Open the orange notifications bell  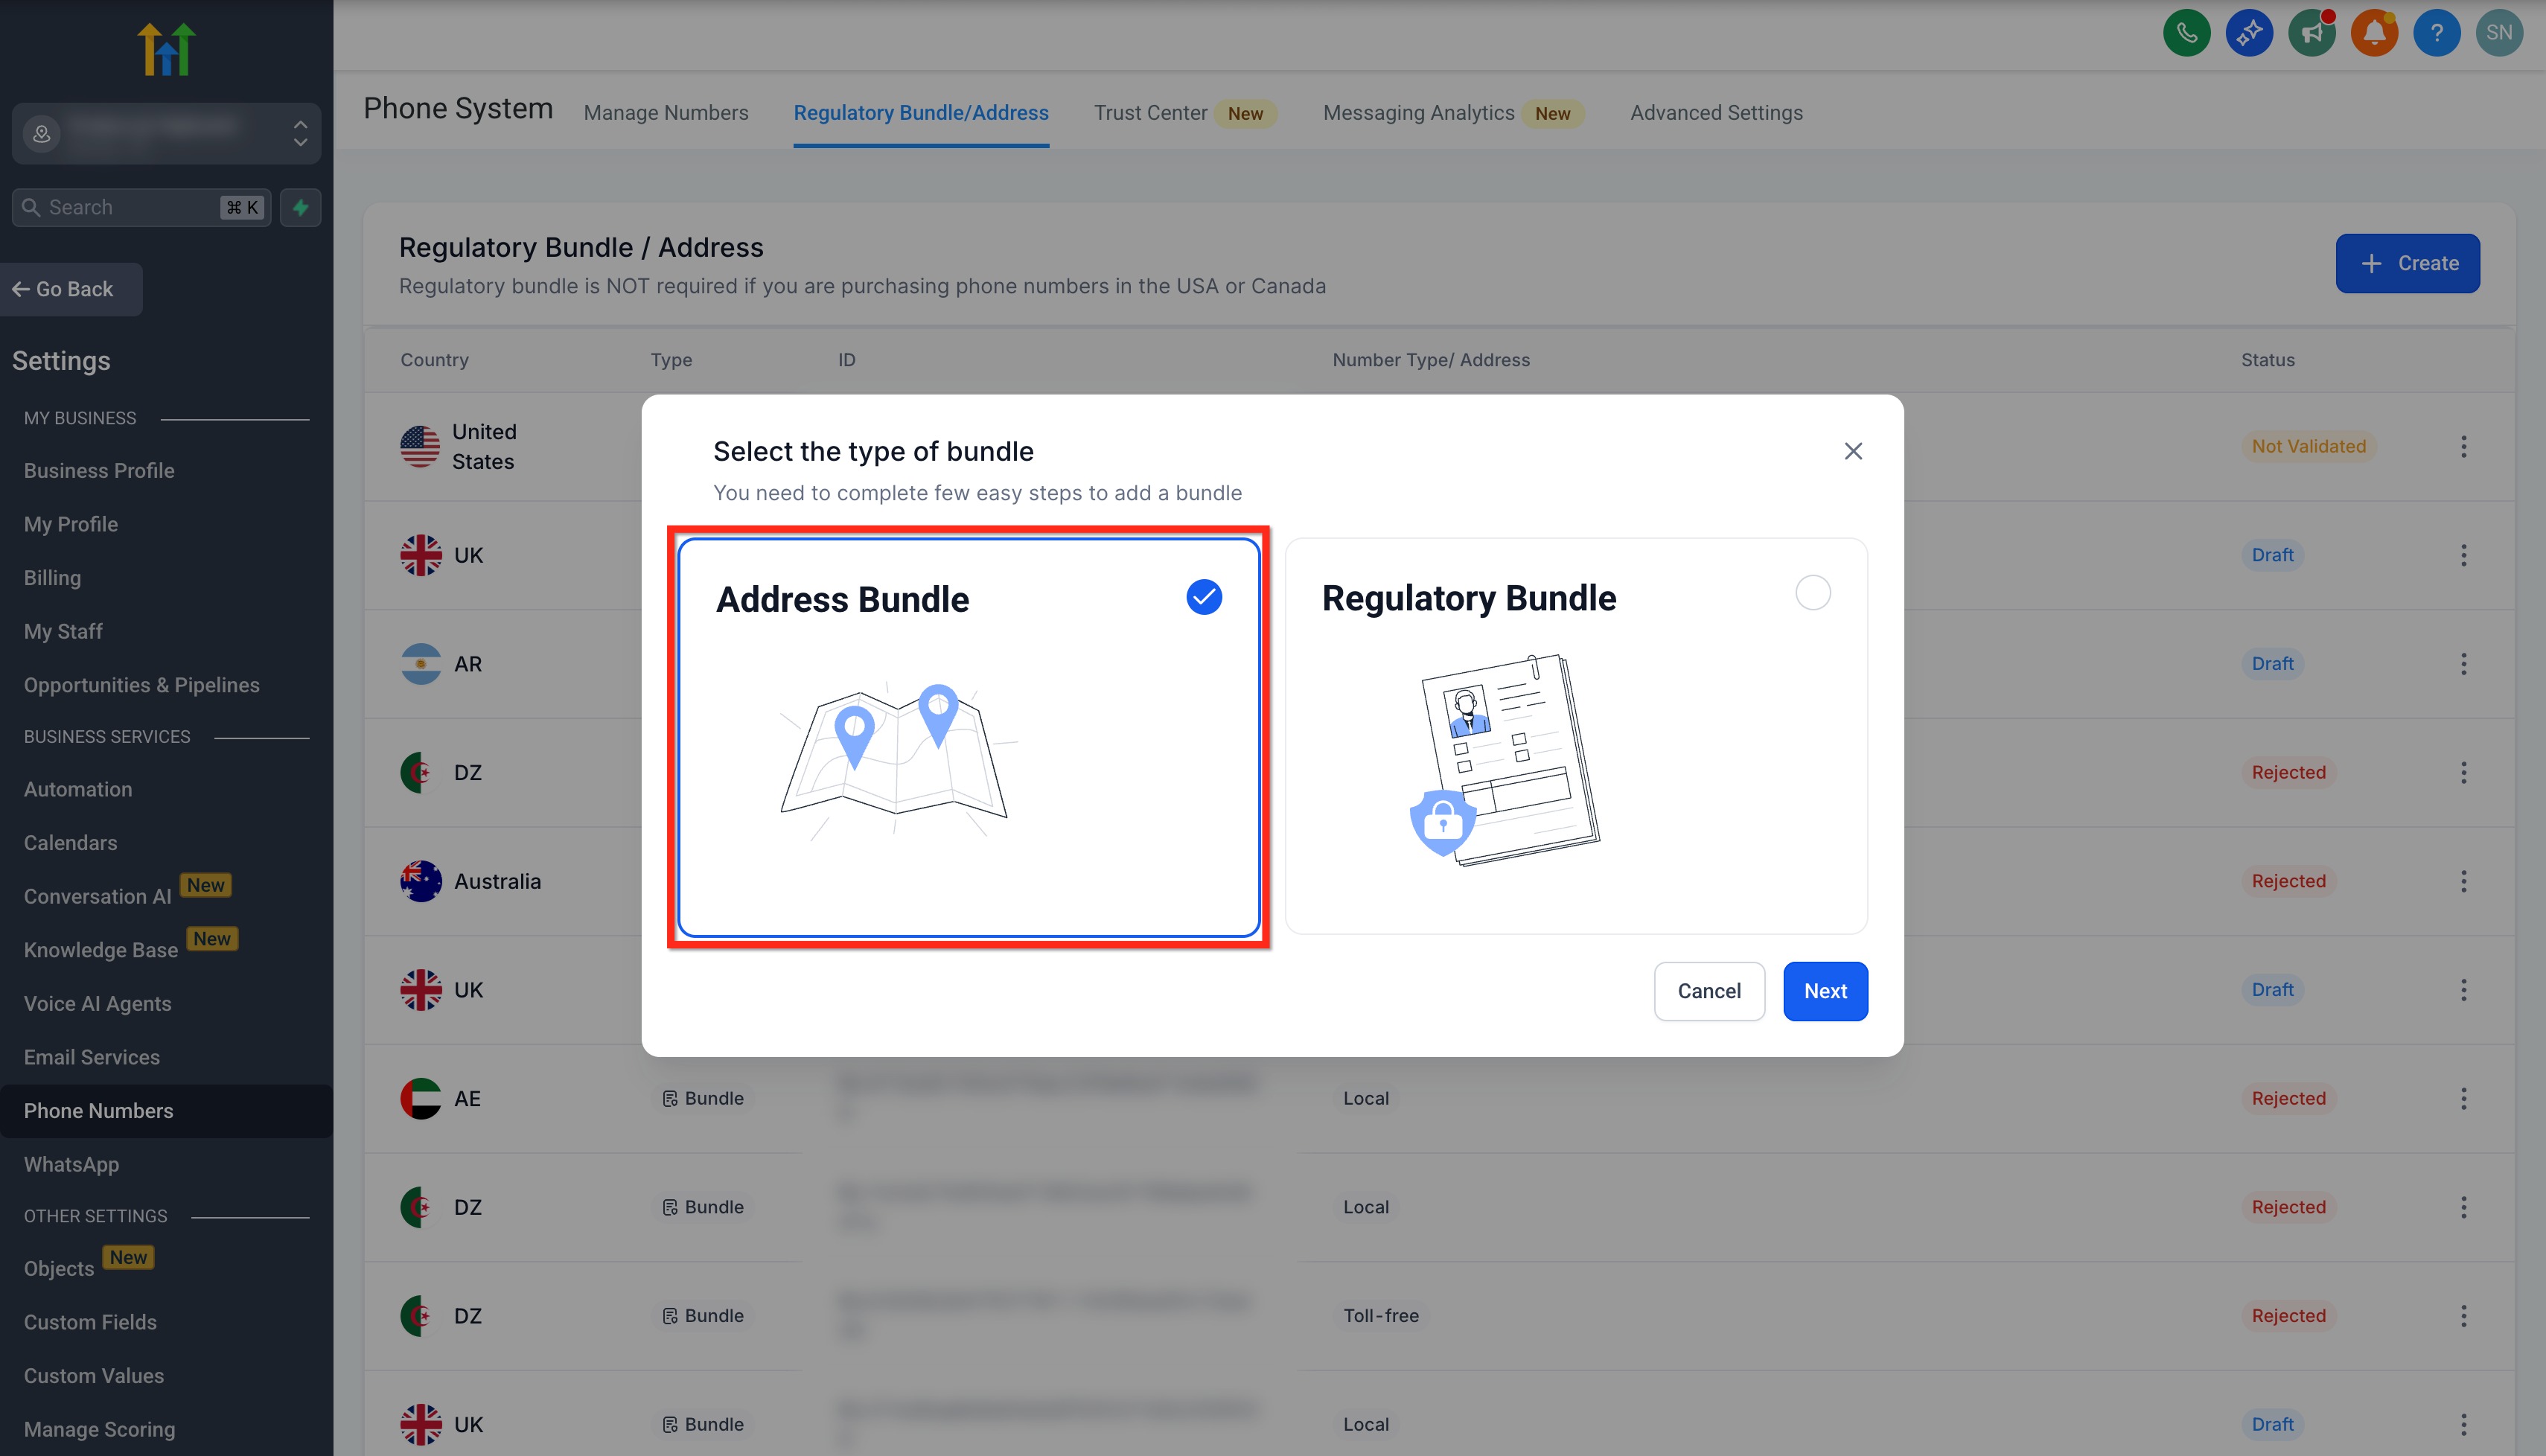(2374, 33)
